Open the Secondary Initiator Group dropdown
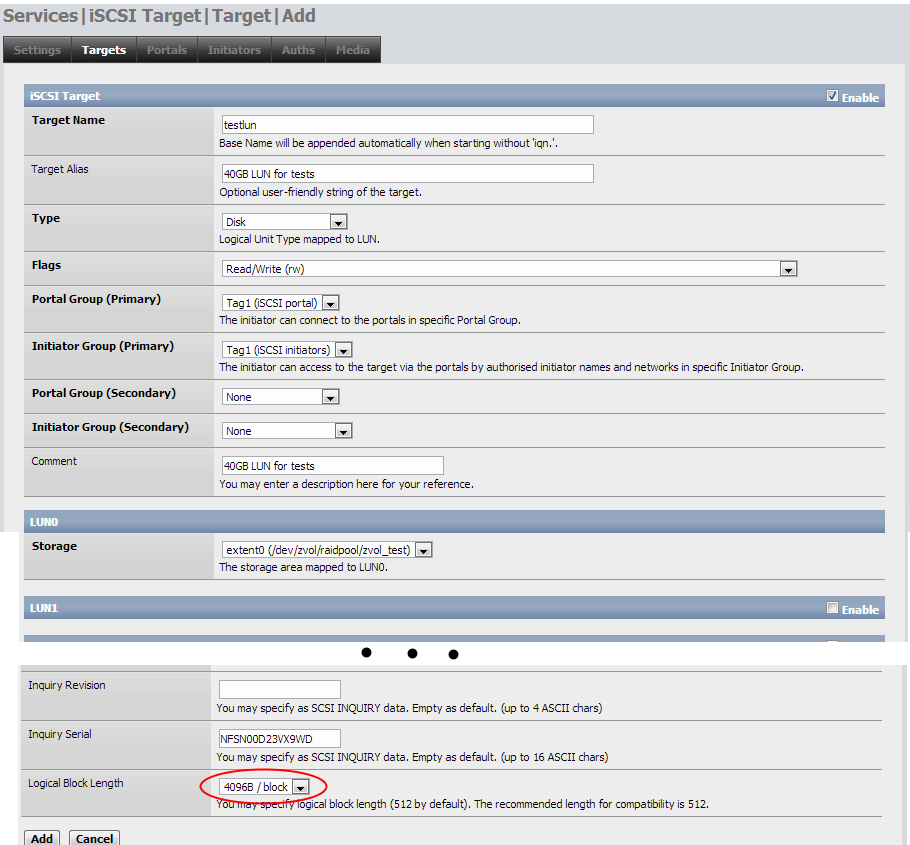Viewport: 910px width, 845px height. 287,431
